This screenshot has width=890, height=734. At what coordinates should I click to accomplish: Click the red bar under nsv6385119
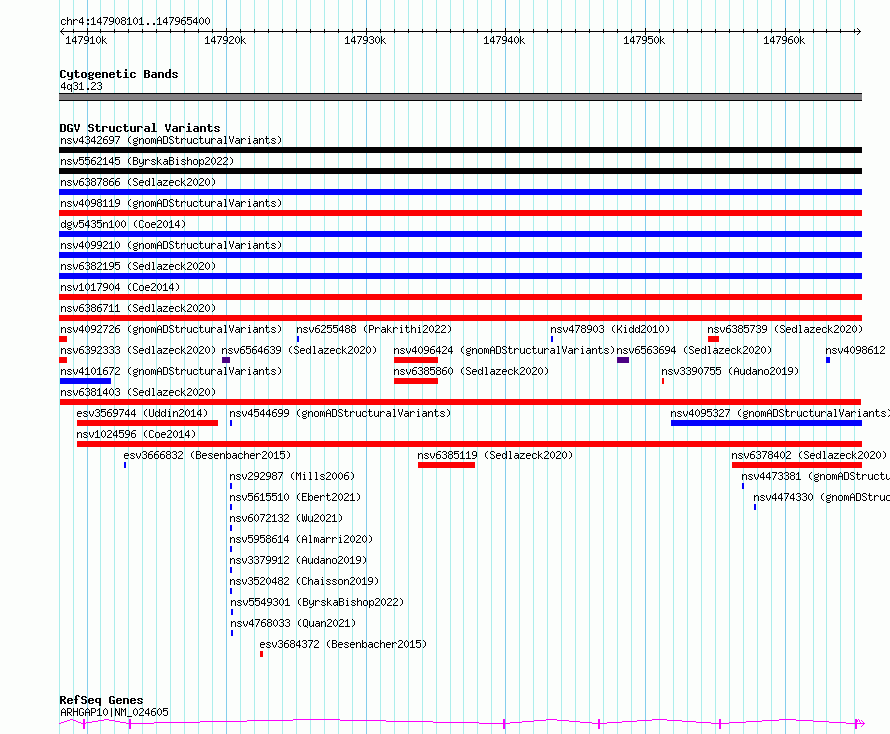(x=446, y=465)
